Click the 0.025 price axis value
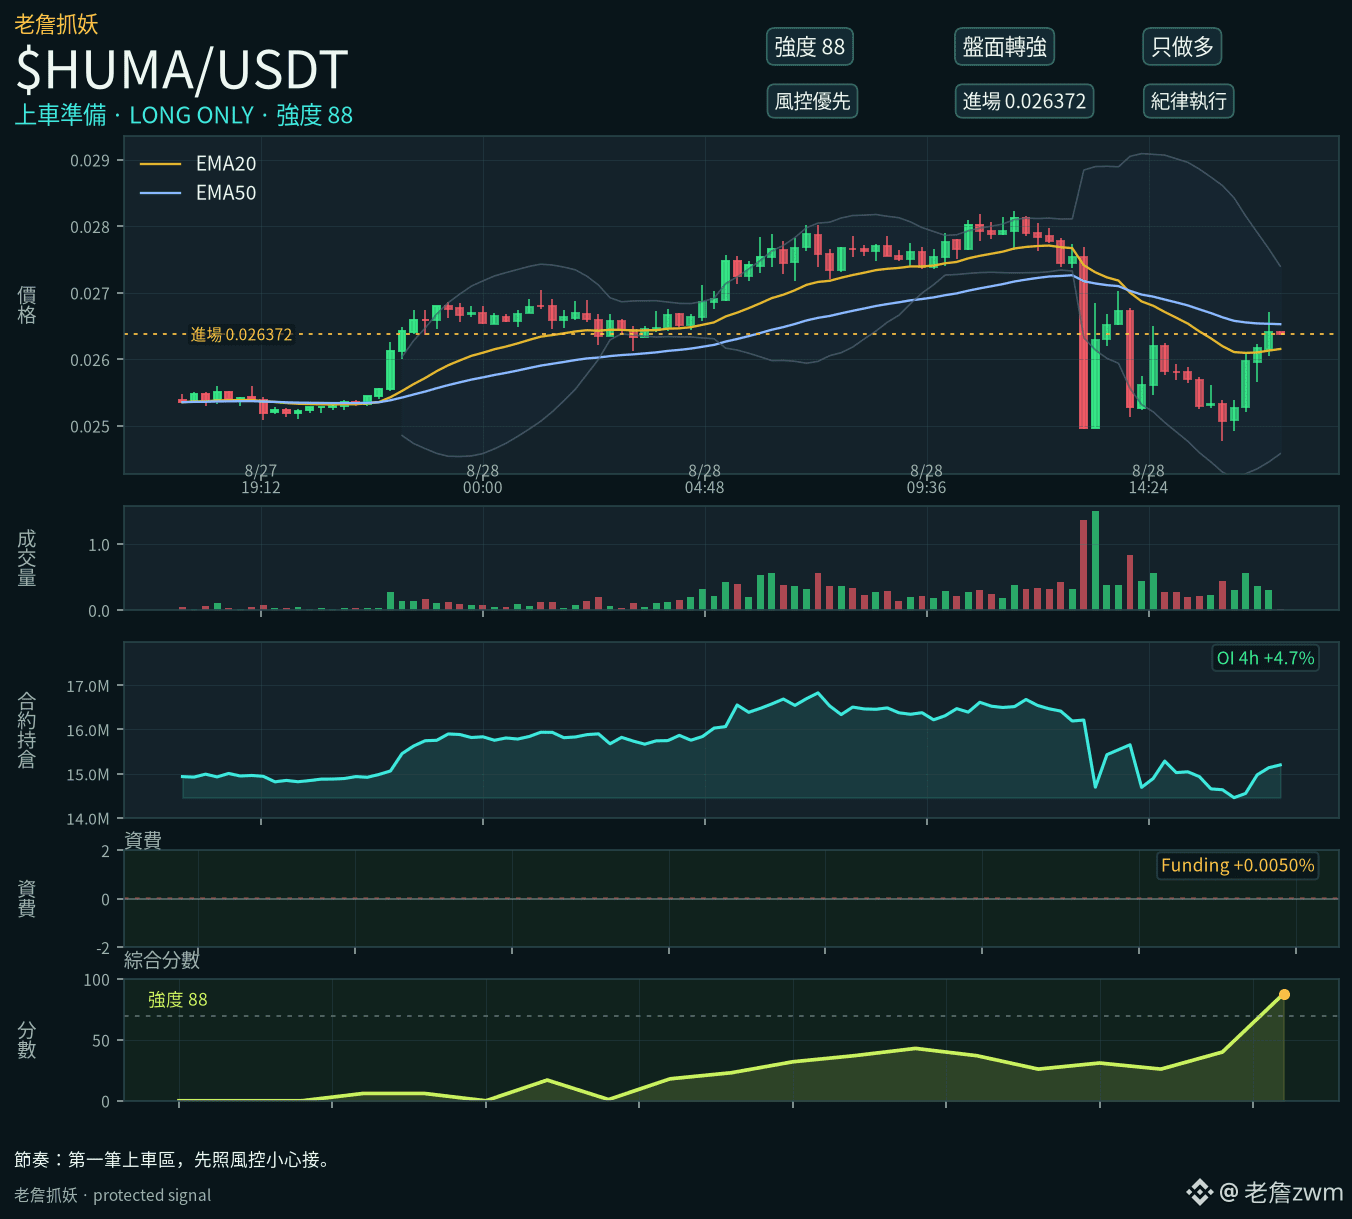 click(x=90, y=427)
